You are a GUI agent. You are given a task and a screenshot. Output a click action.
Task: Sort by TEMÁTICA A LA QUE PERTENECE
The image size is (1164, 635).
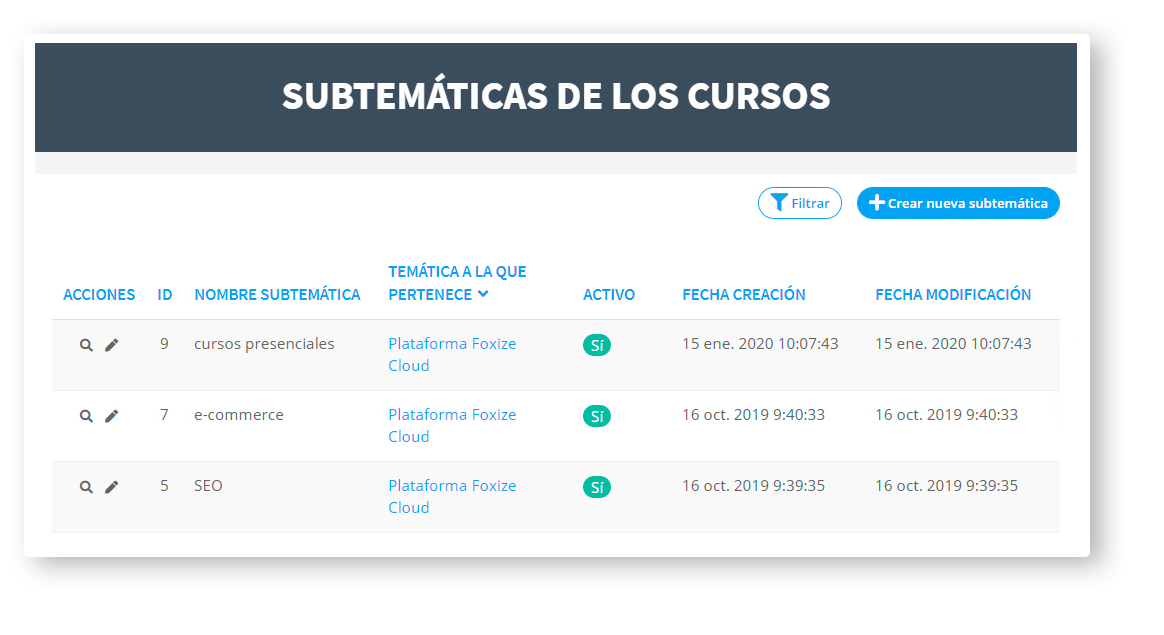(457, 283)
